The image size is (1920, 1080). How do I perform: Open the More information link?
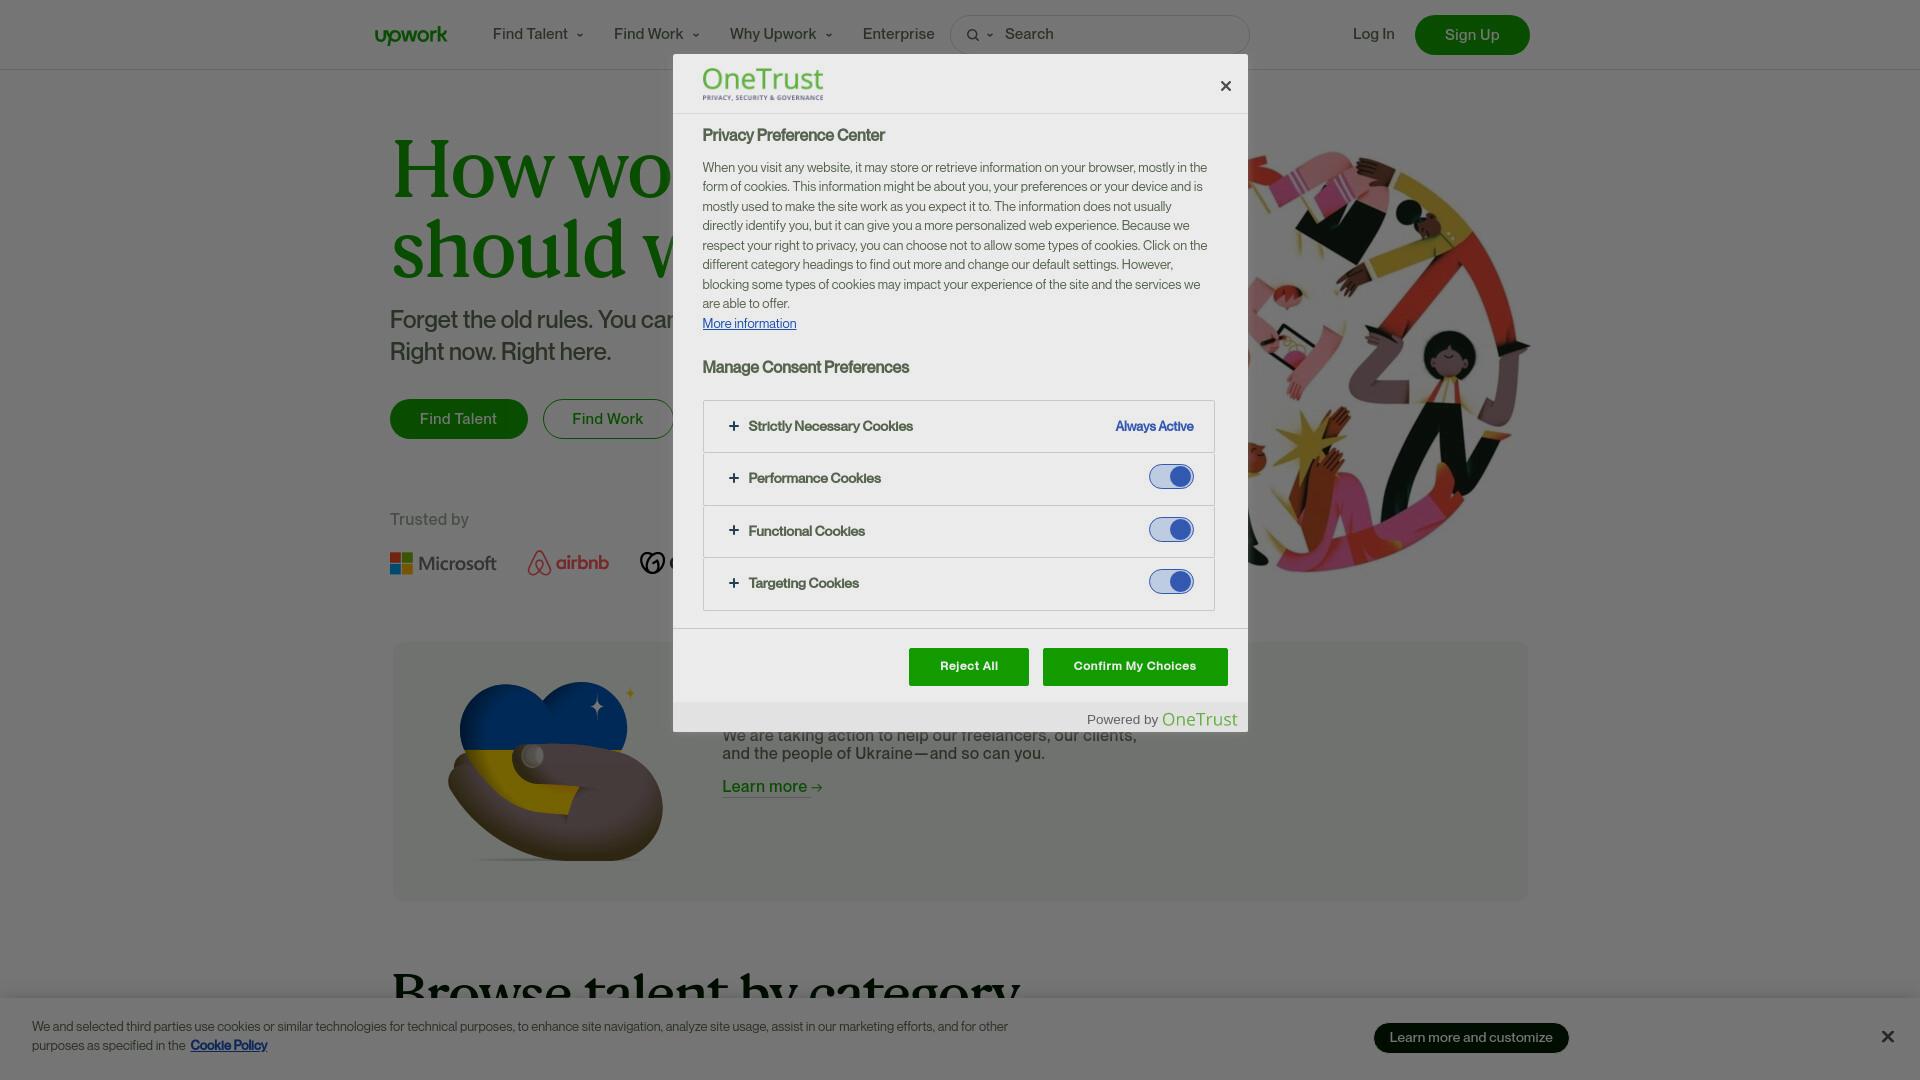coord(749,324)
